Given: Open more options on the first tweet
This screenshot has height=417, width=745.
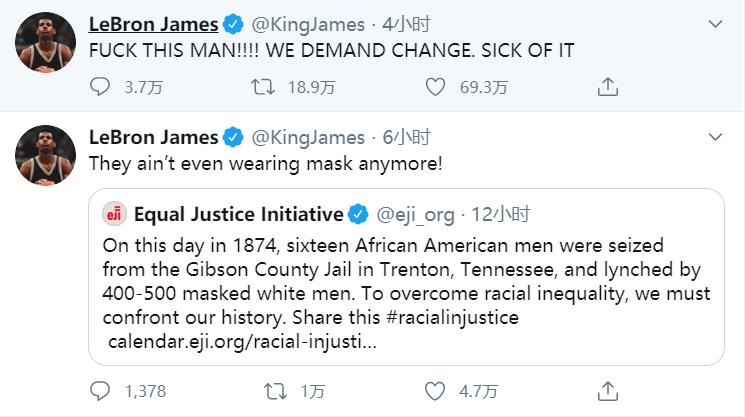Looking at the screenshot, I should 714,24.
